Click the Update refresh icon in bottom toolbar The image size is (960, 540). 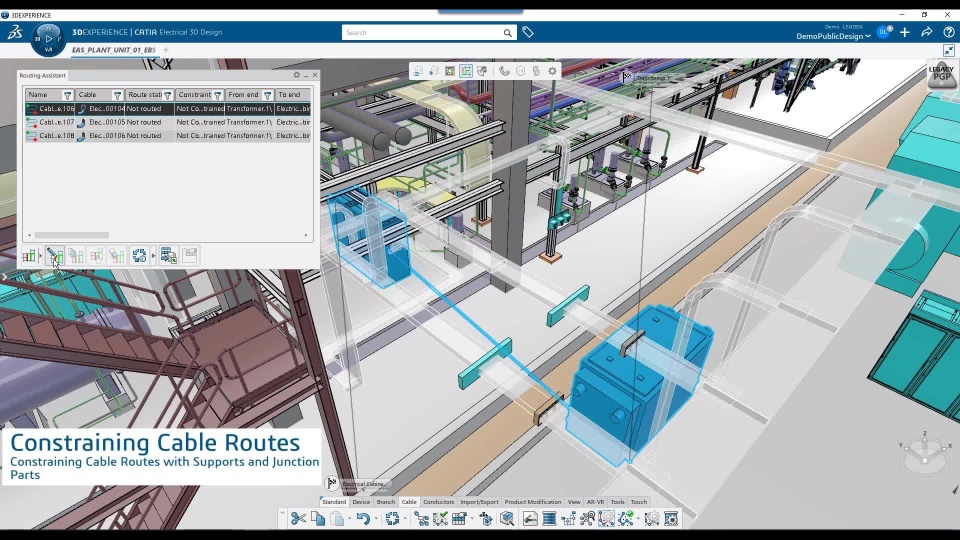coord(392,519)
